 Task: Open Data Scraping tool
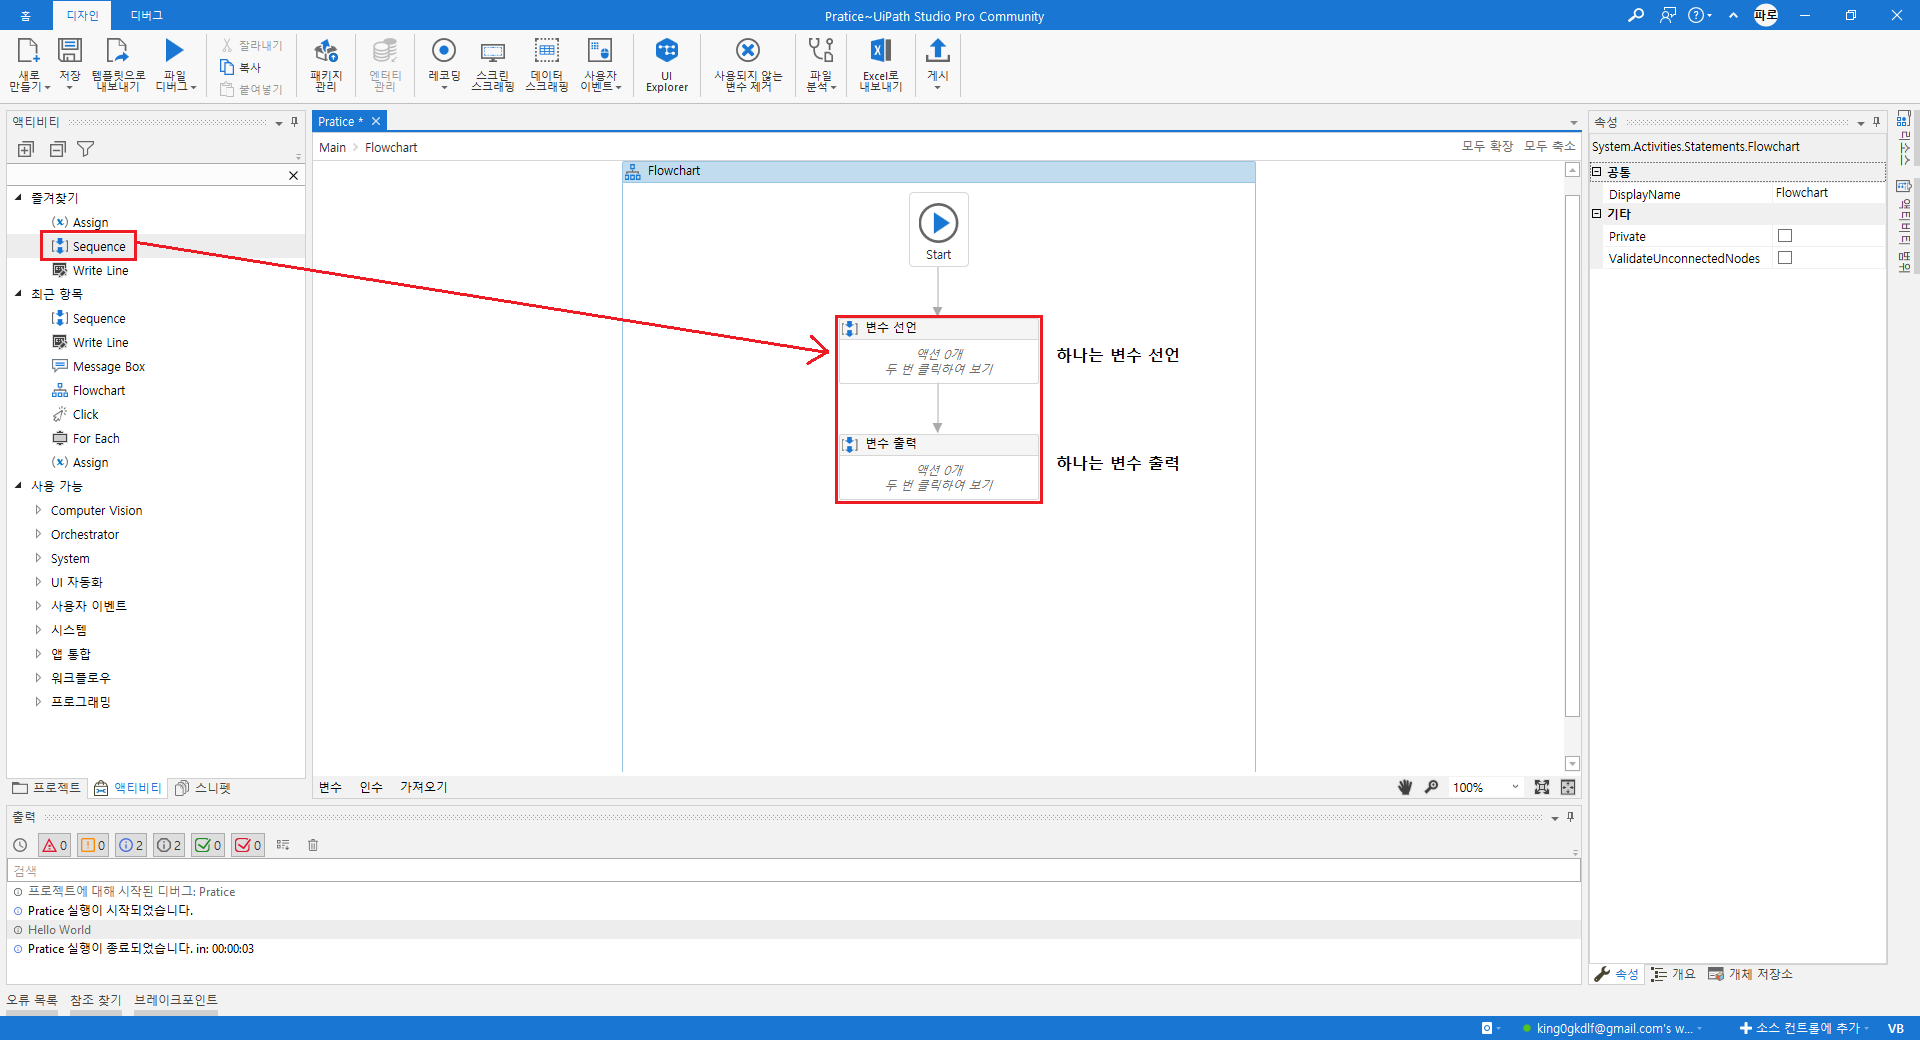546,52
